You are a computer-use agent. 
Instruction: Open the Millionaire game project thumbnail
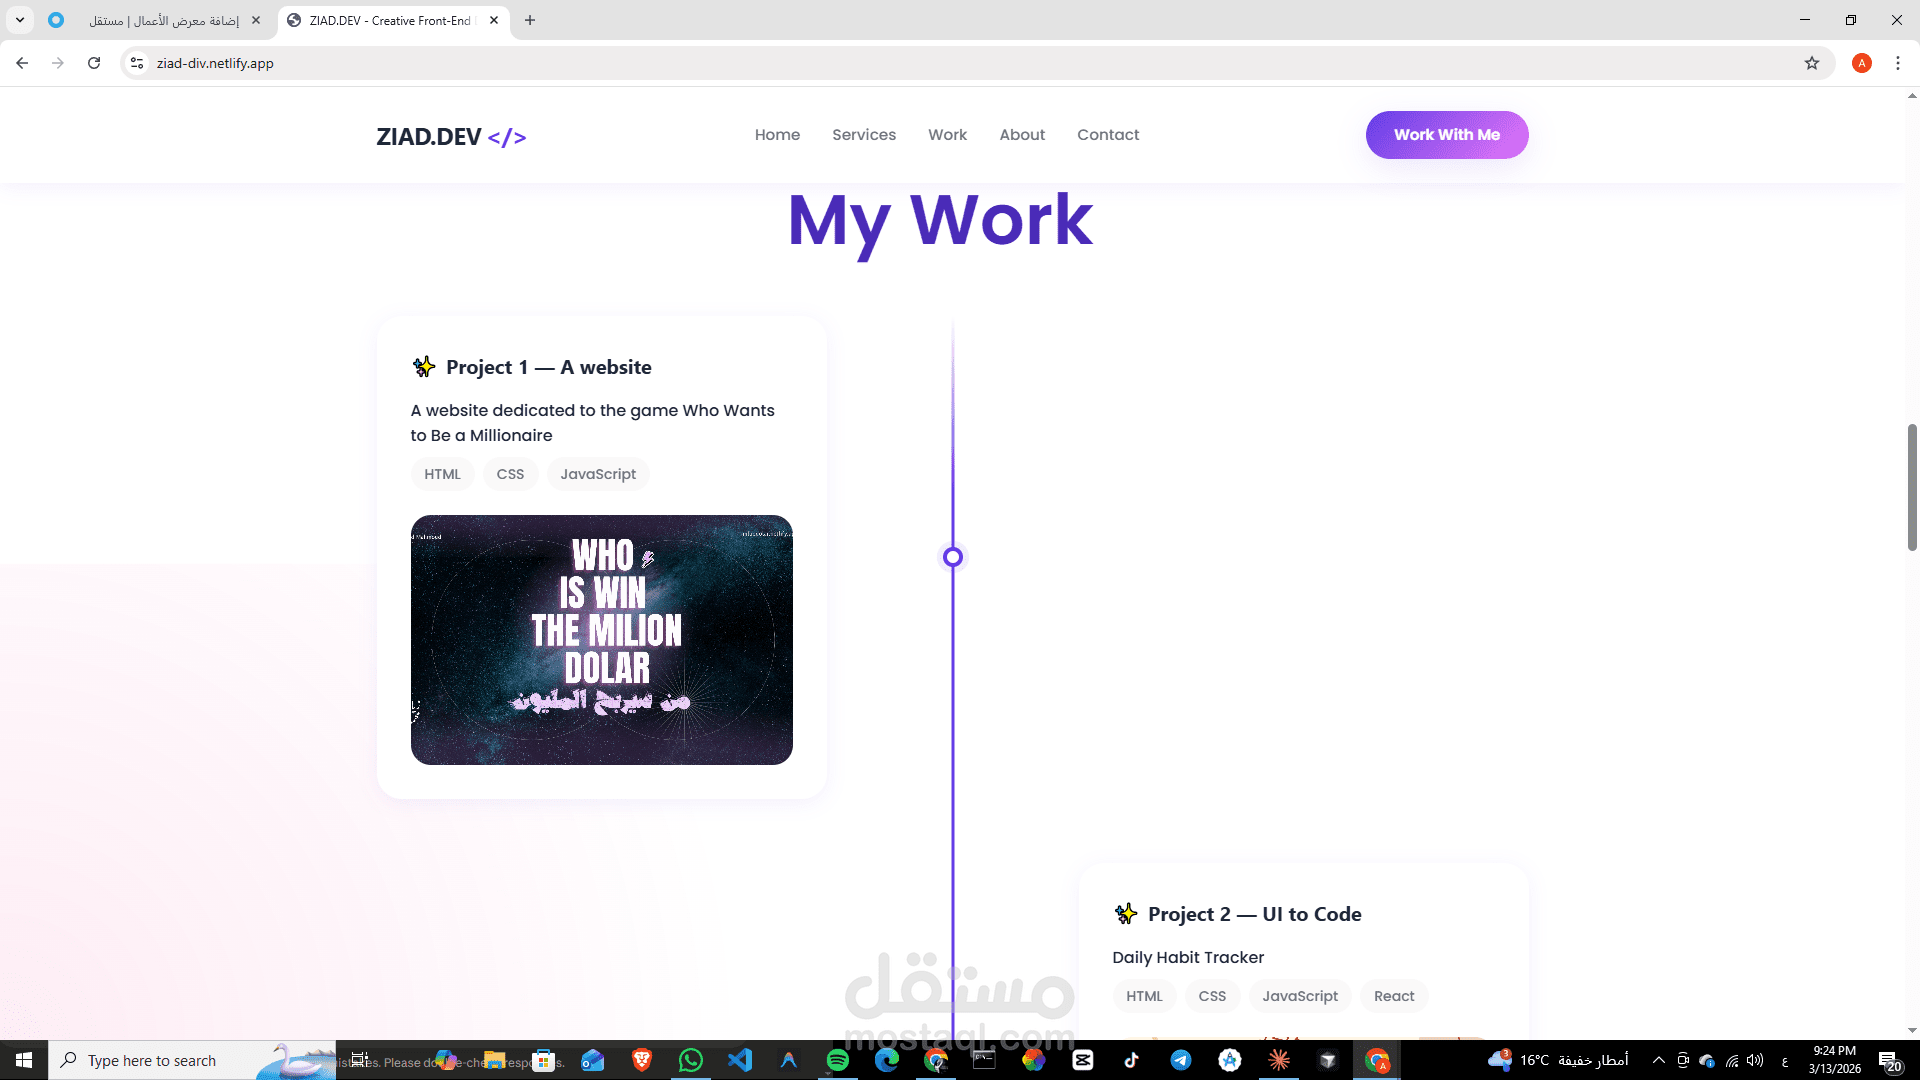point(602,640)
